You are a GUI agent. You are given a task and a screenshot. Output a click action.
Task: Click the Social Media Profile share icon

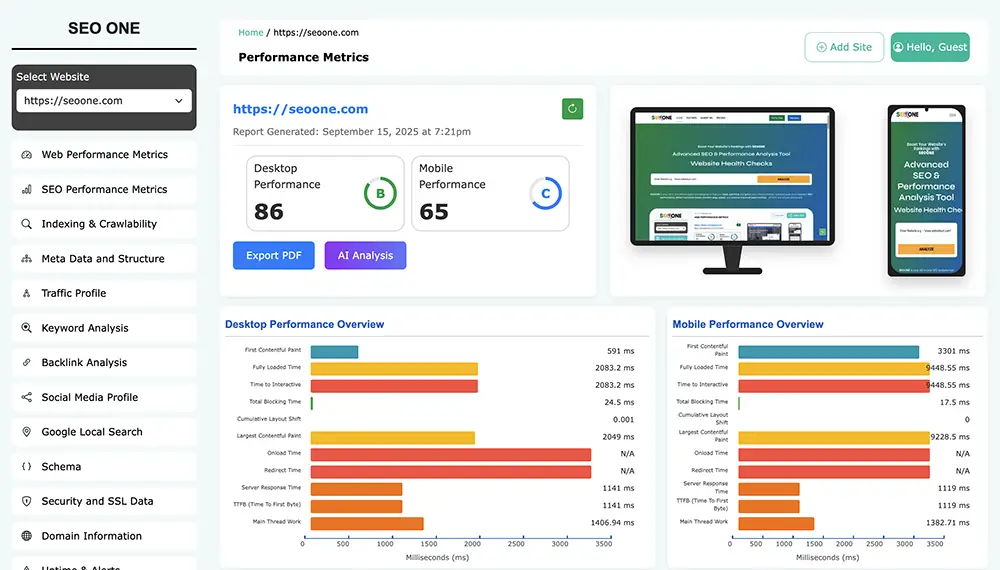coord(26,398)
